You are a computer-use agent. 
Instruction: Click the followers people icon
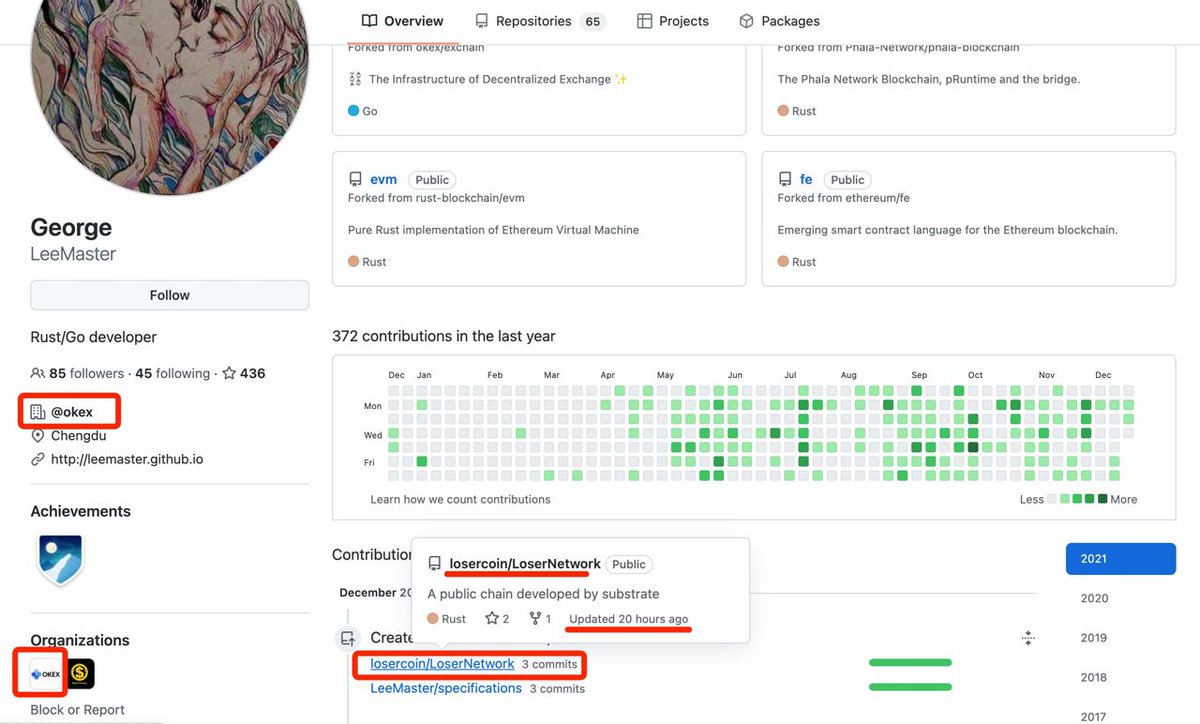pyautogui.click(x=38, y=373)
